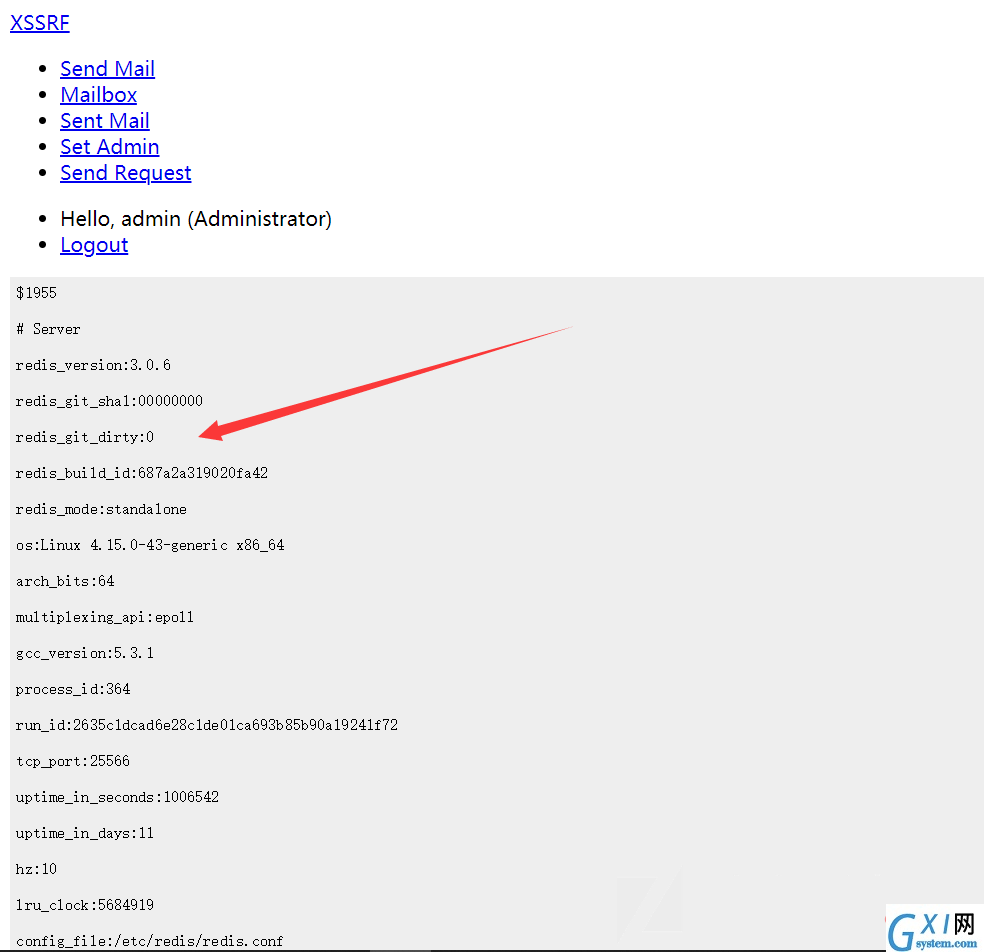Click the 'uptime_in_seconds:1006542' line
The width and height of the screenshot is (984, 952).
click(x=117, y=797)
